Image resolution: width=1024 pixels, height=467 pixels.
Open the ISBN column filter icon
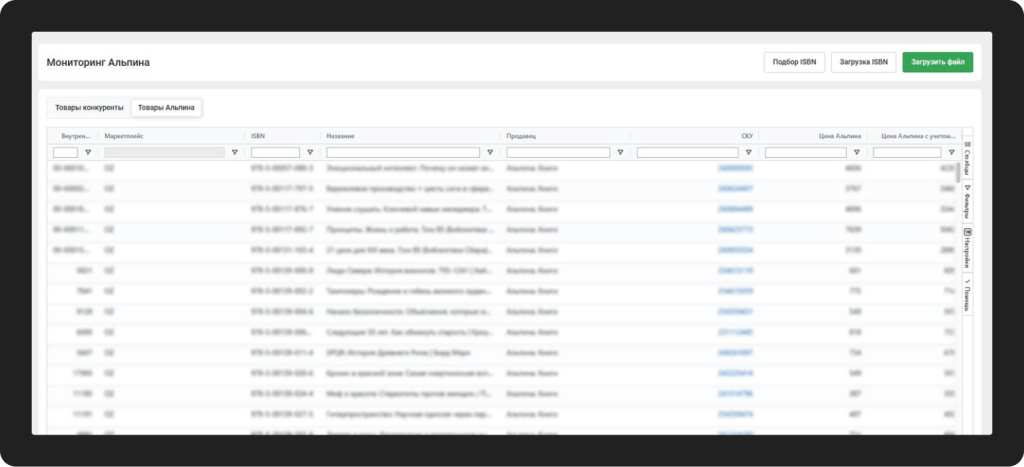309,153
